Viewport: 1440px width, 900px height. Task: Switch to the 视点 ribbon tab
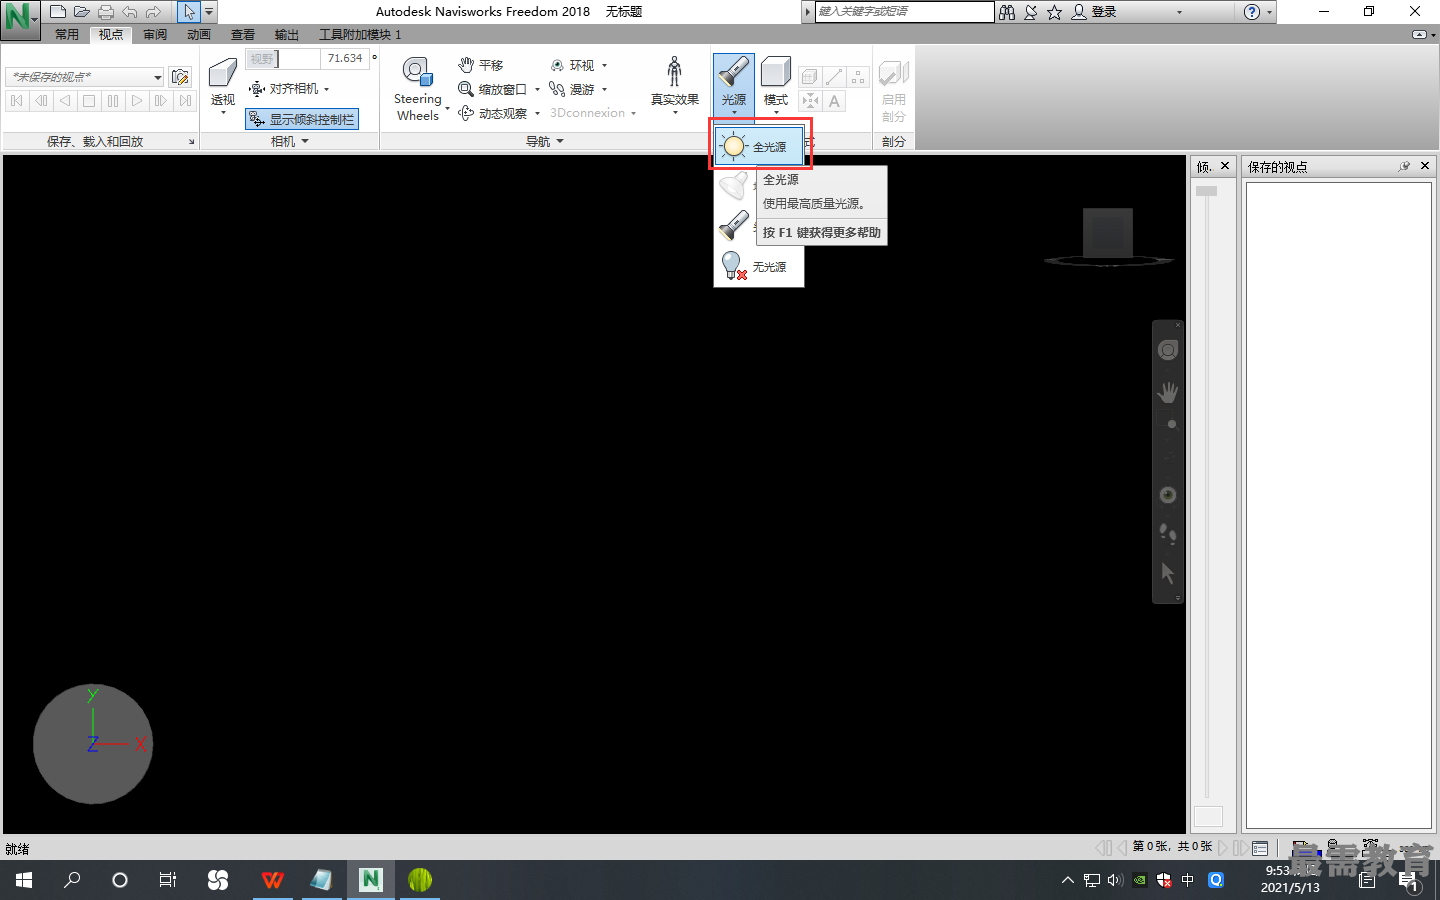111,35
